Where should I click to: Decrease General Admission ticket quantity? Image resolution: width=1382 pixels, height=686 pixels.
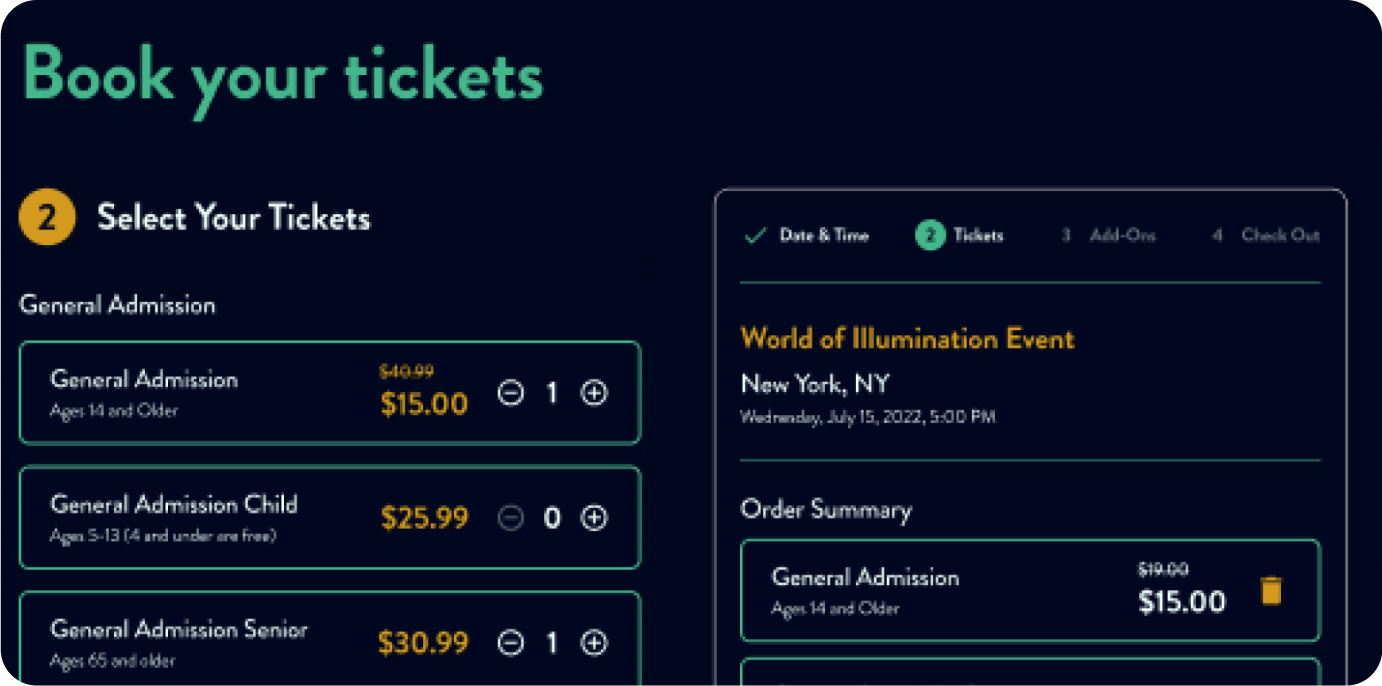point(511,394)
